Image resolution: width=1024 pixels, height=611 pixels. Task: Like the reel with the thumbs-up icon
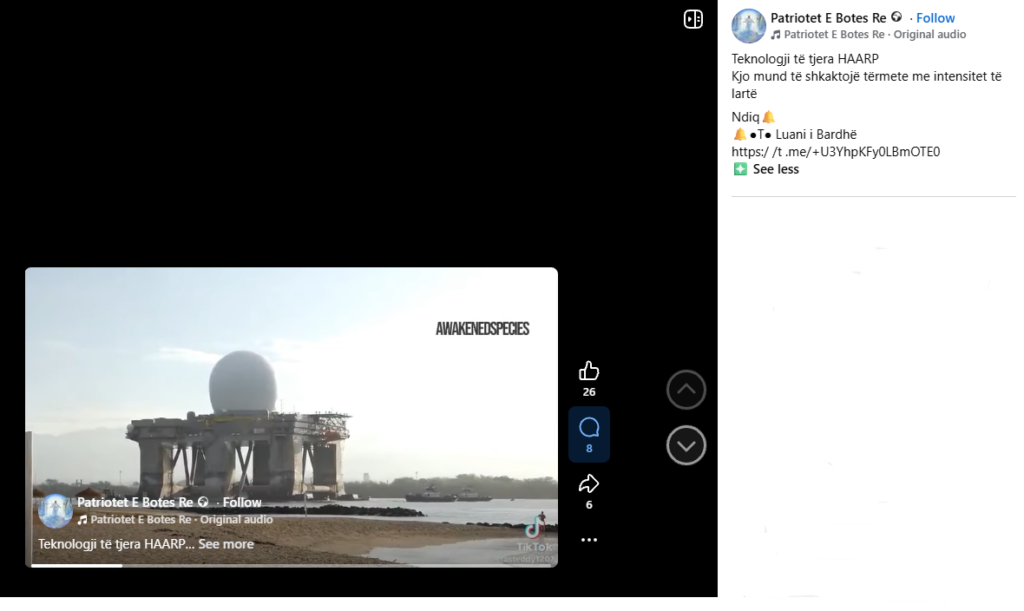coord(589,371)
